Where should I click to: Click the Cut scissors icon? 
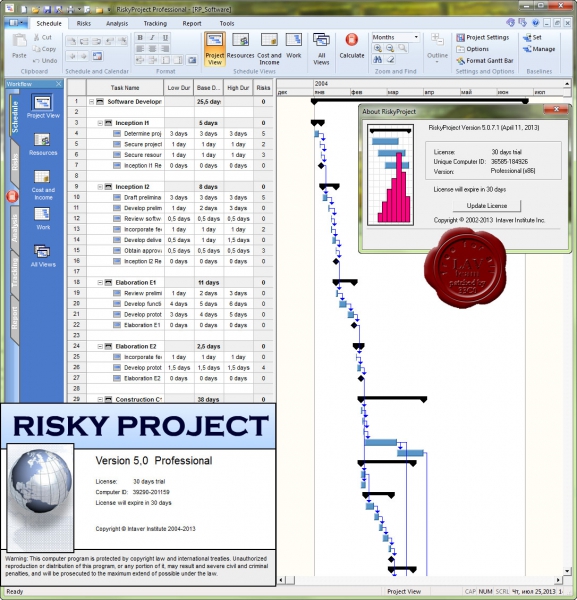coord(37,37)
